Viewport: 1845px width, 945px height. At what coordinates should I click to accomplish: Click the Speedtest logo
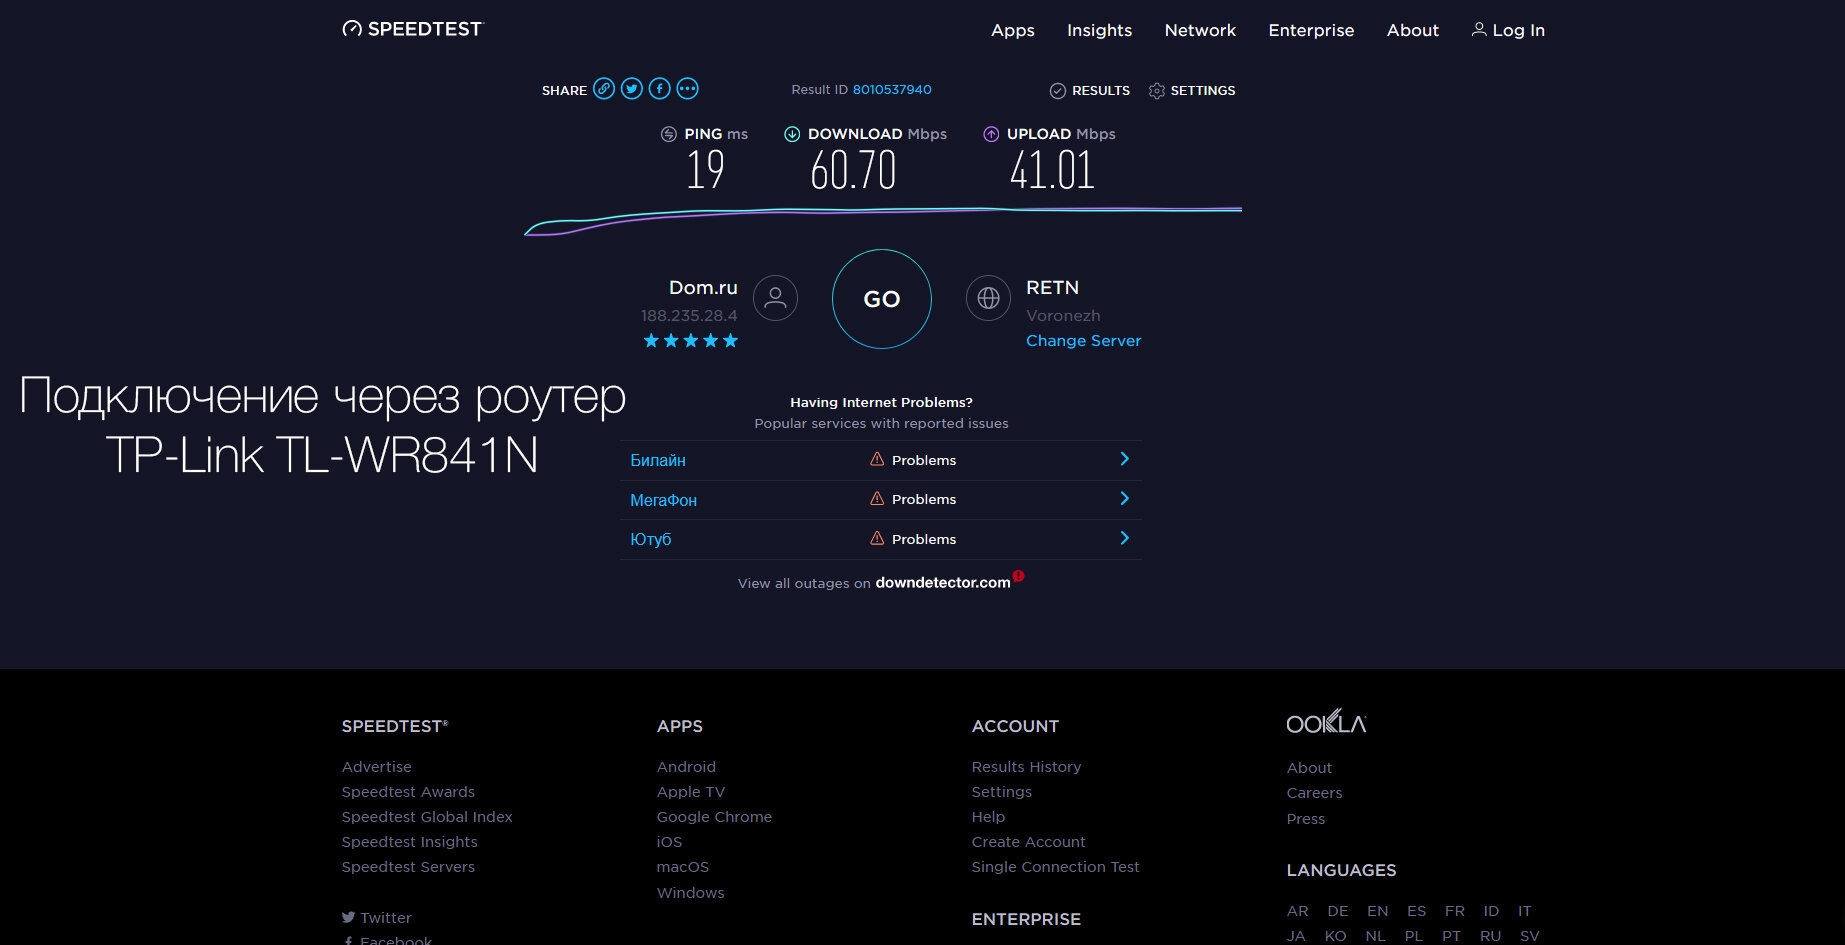click(x=412, y=29)
